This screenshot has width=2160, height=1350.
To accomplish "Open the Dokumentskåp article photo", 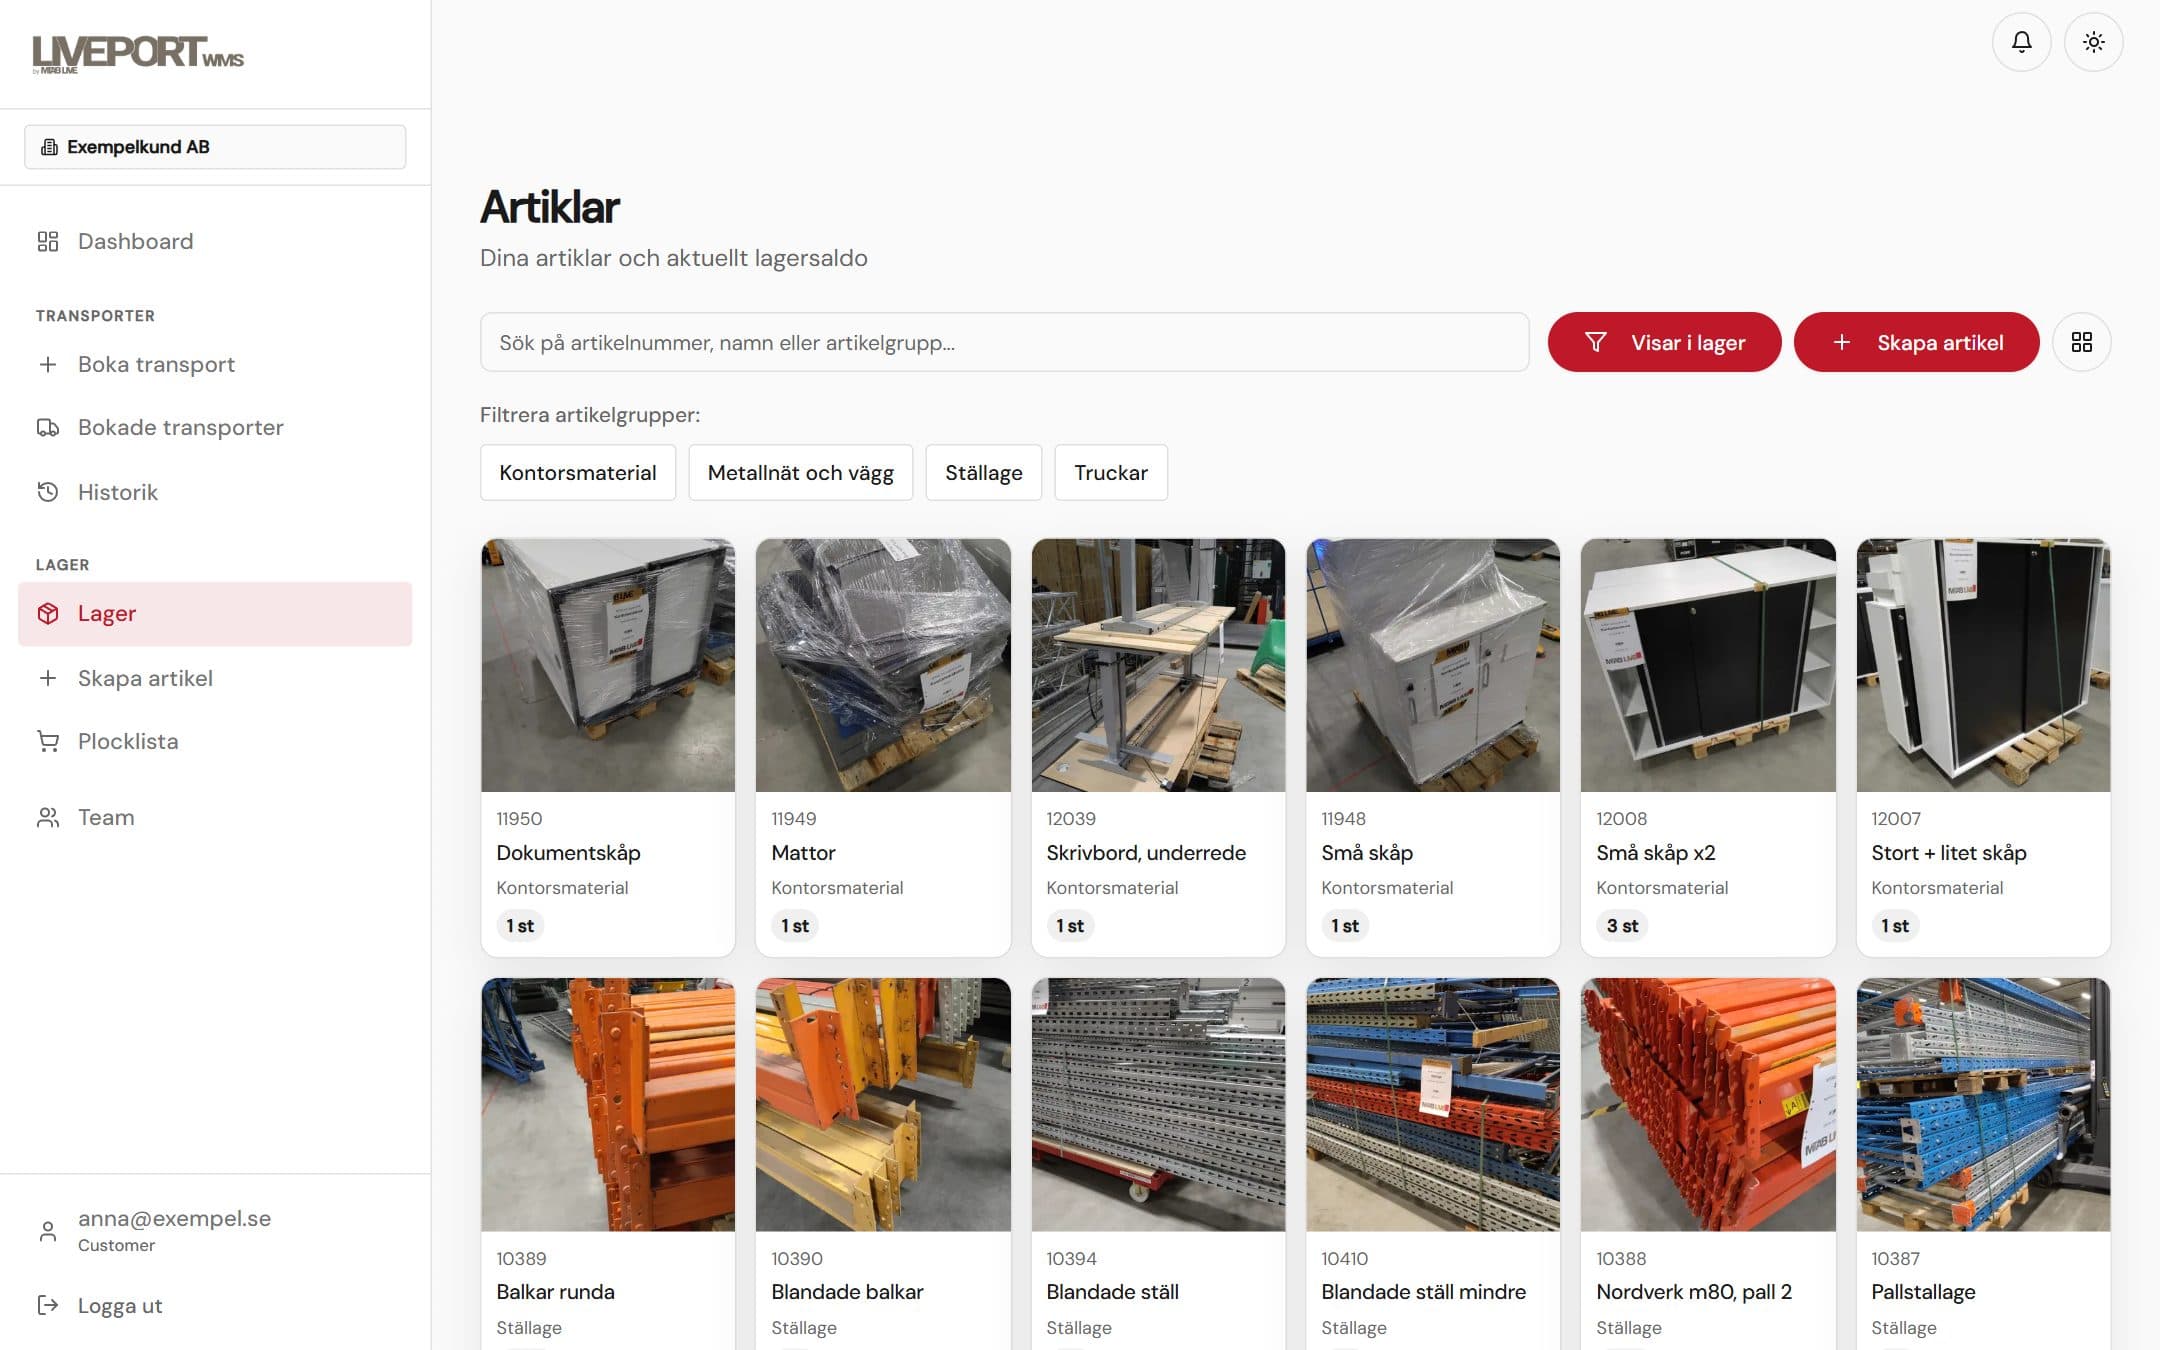I will pos(608,665).
